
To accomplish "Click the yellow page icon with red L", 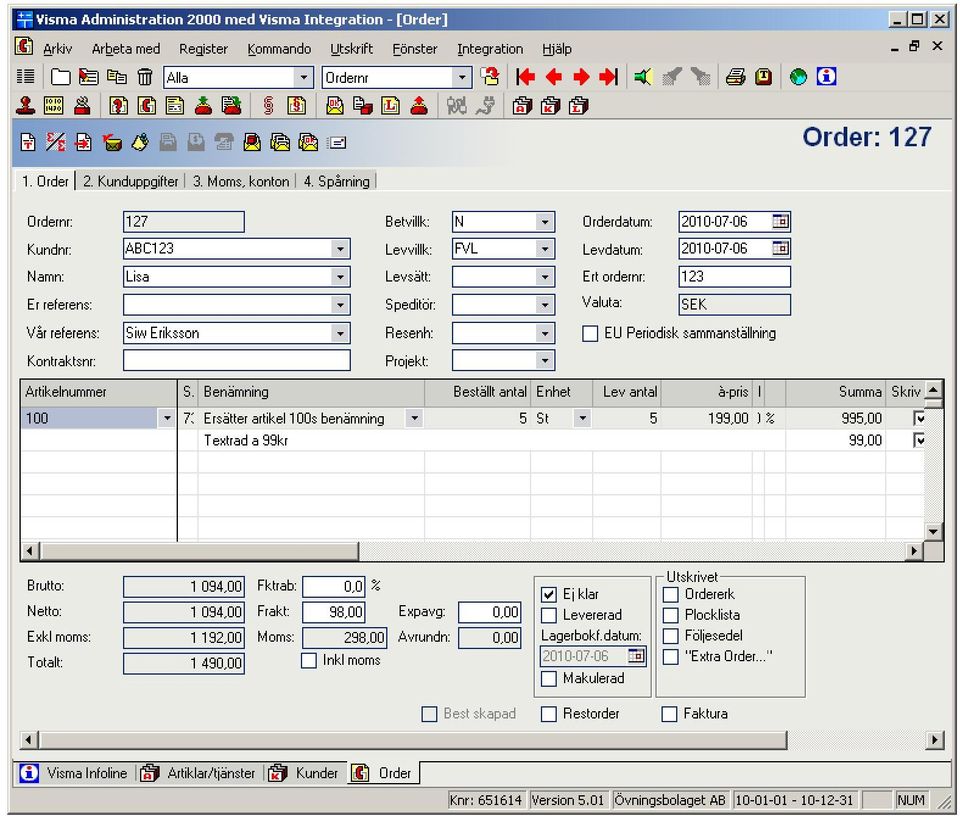I will pyautogui.click(x=391, y=106).
